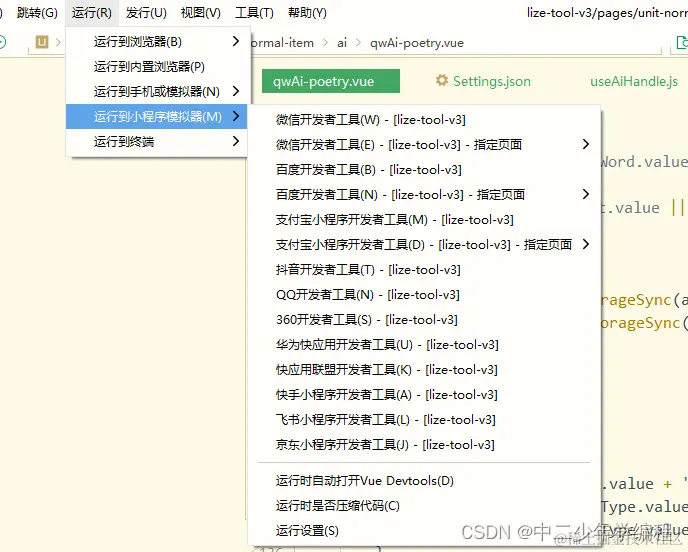Screen dimensions: 688x552
Task: Click the Settings.json gear icon
Action: [442, 80]
